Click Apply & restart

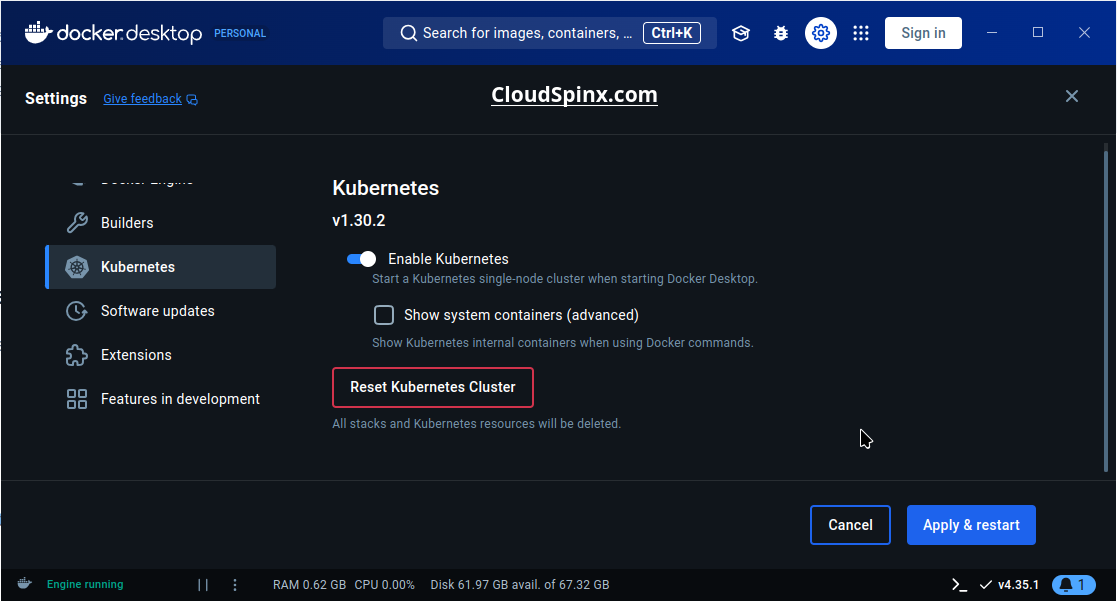click(970, 524)
